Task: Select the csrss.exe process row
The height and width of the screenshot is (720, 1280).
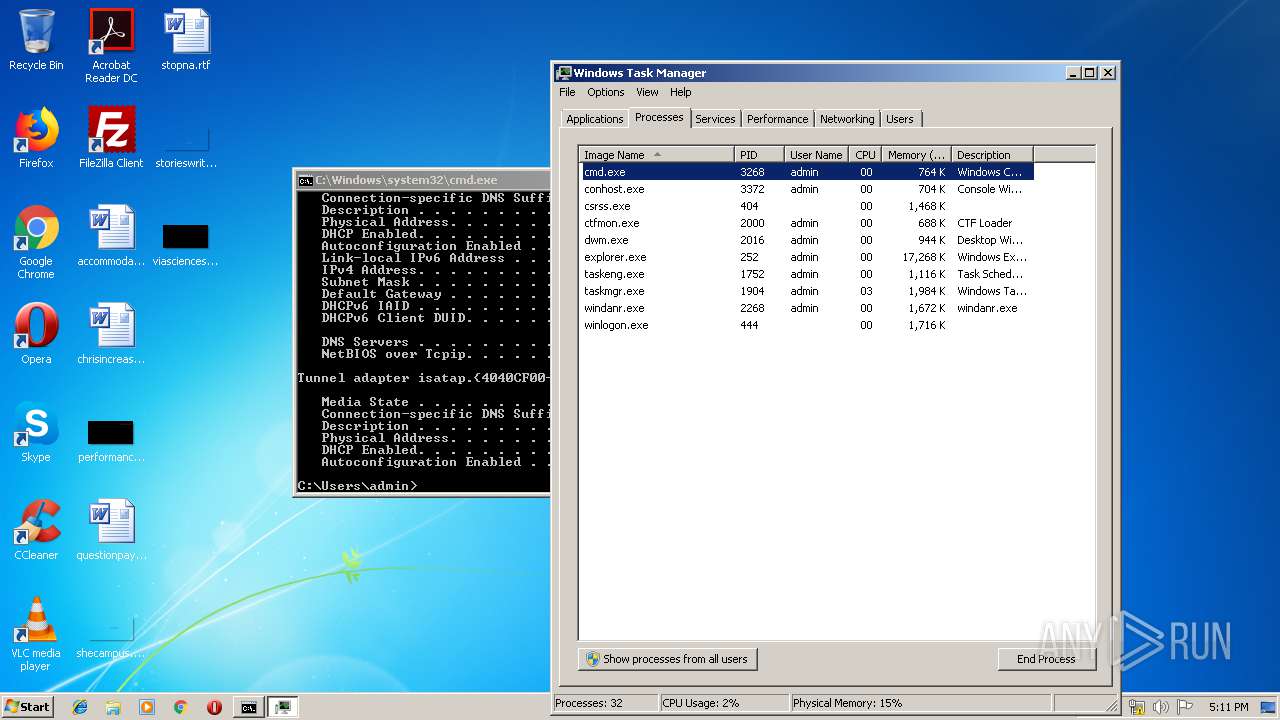Action: tap(806, 206)
